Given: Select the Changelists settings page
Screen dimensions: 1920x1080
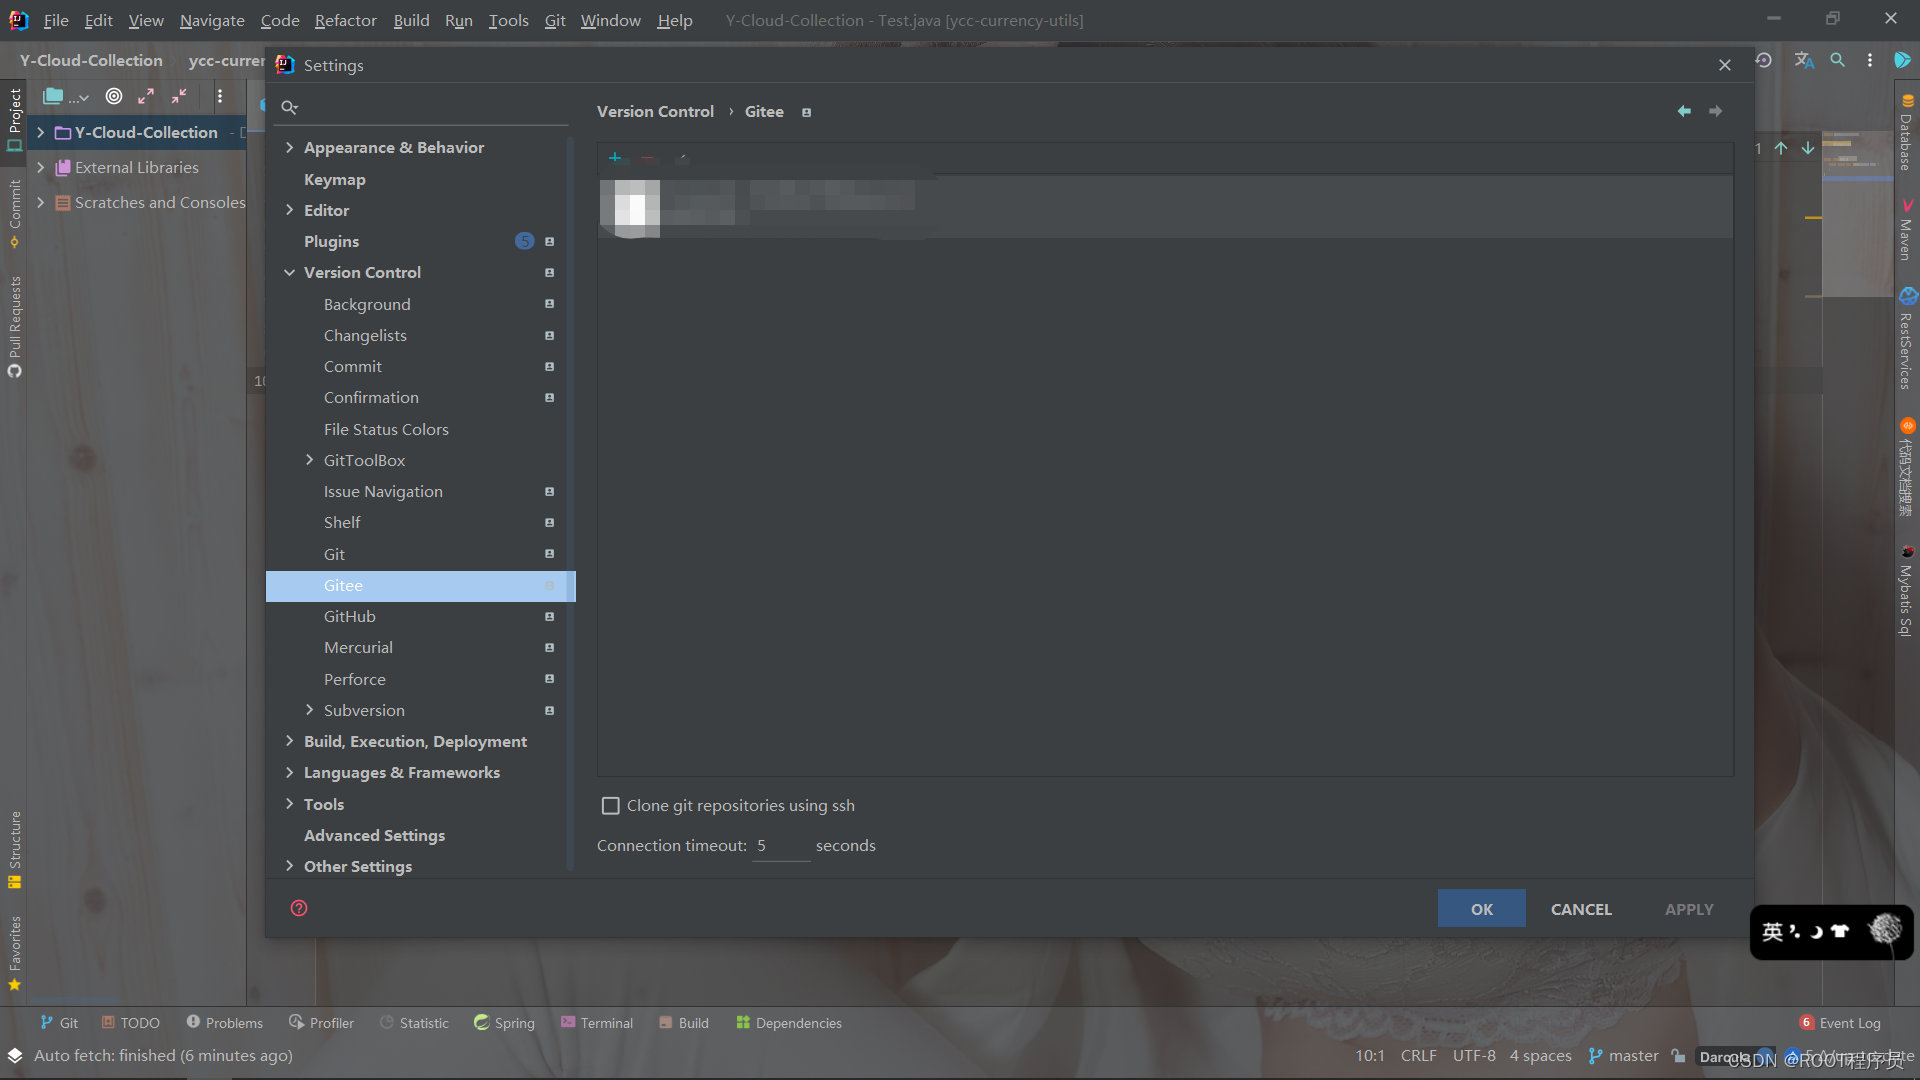Looking at the screenshot, I should click(365, 336).
